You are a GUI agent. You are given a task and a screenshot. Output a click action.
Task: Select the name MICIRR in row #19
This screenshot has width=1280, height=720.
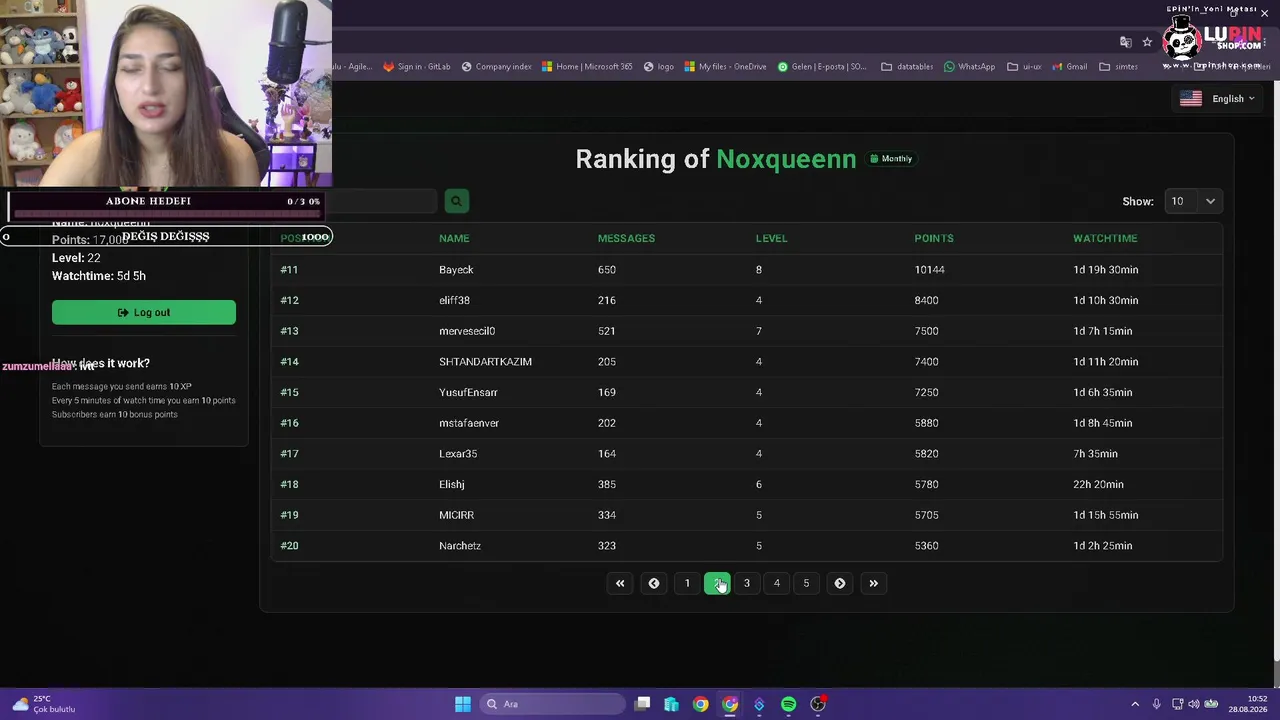[456, 515]
